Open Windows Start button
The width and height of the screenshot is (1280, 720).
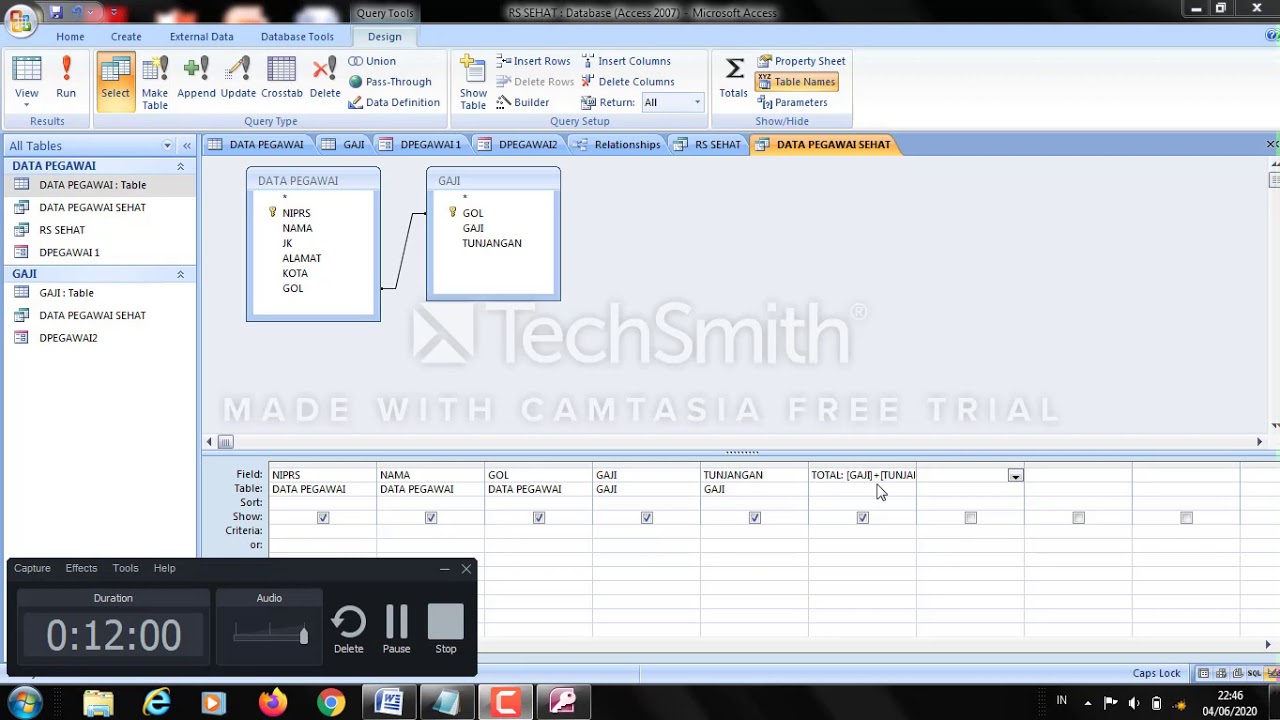[24, 702]
